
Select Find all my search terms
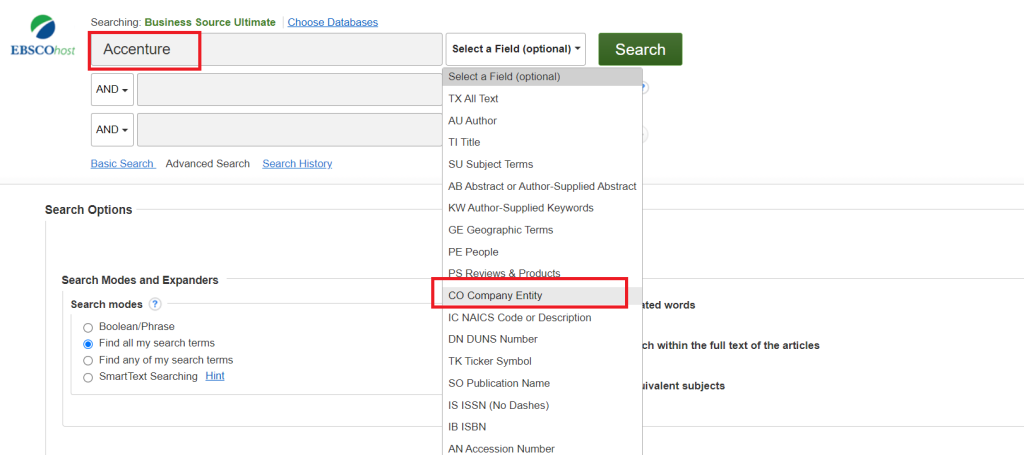(88, 343)
